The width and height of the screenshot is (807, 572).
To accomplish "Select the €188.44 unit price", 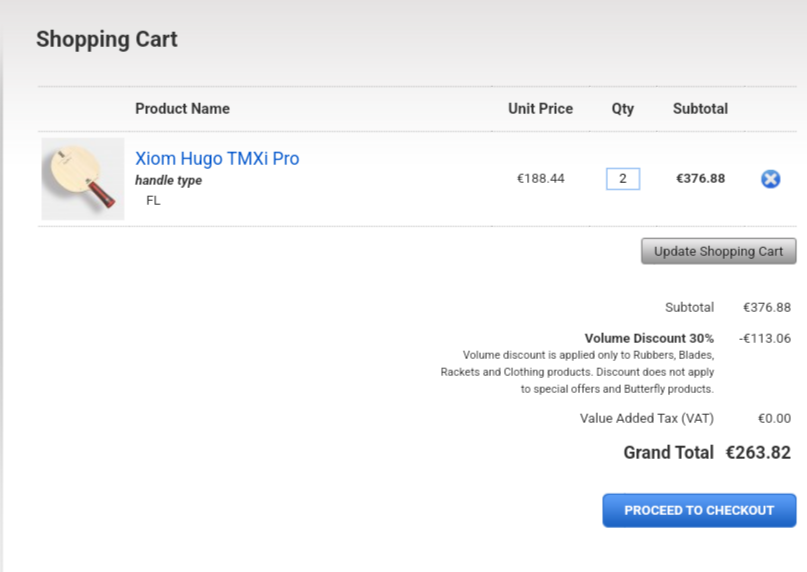I will coord(540,179).
